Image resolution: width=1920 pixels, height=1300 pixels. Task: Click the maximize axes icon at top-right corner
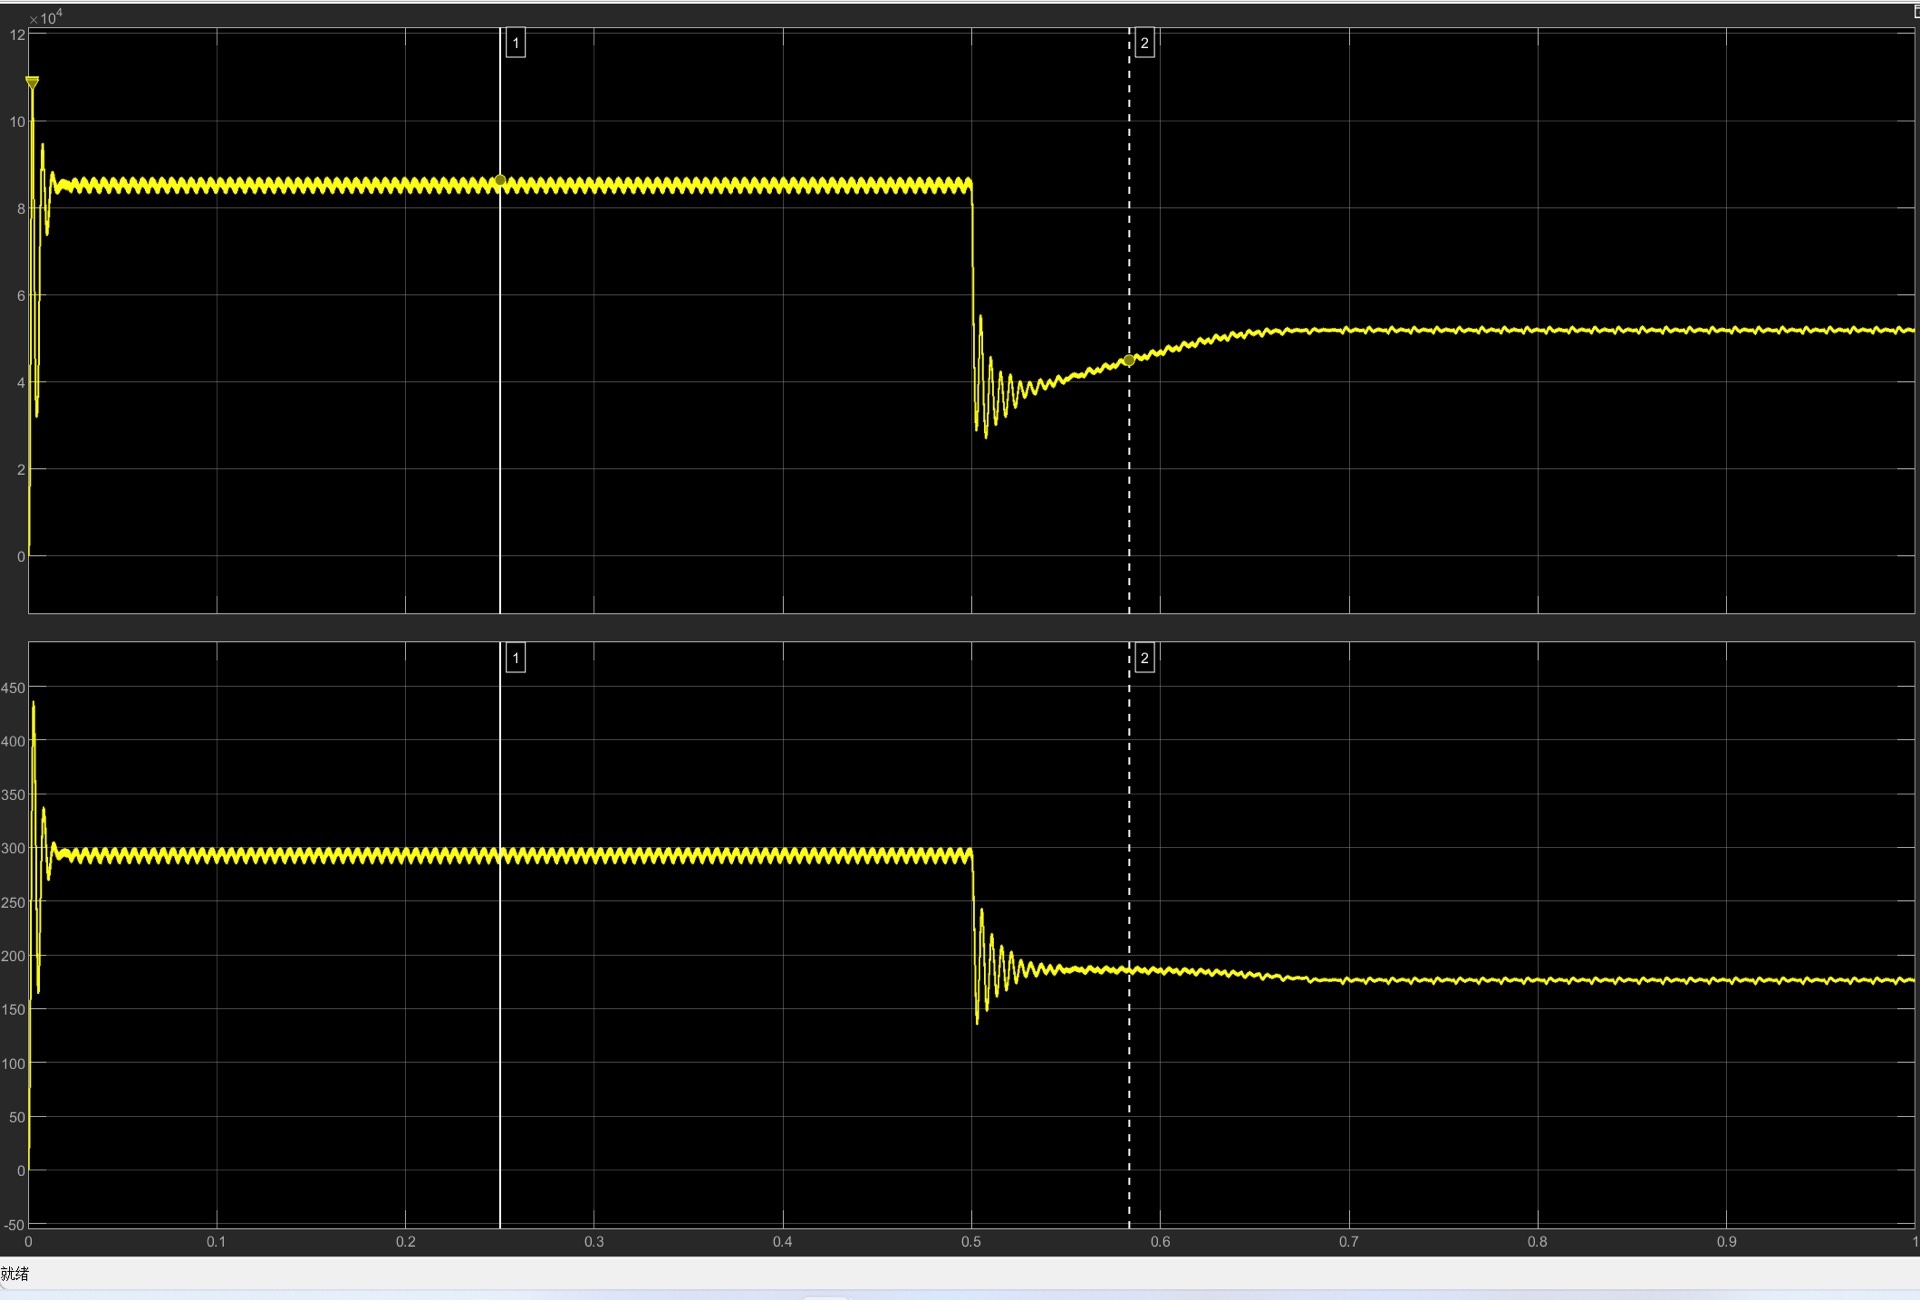point(1915,12)
